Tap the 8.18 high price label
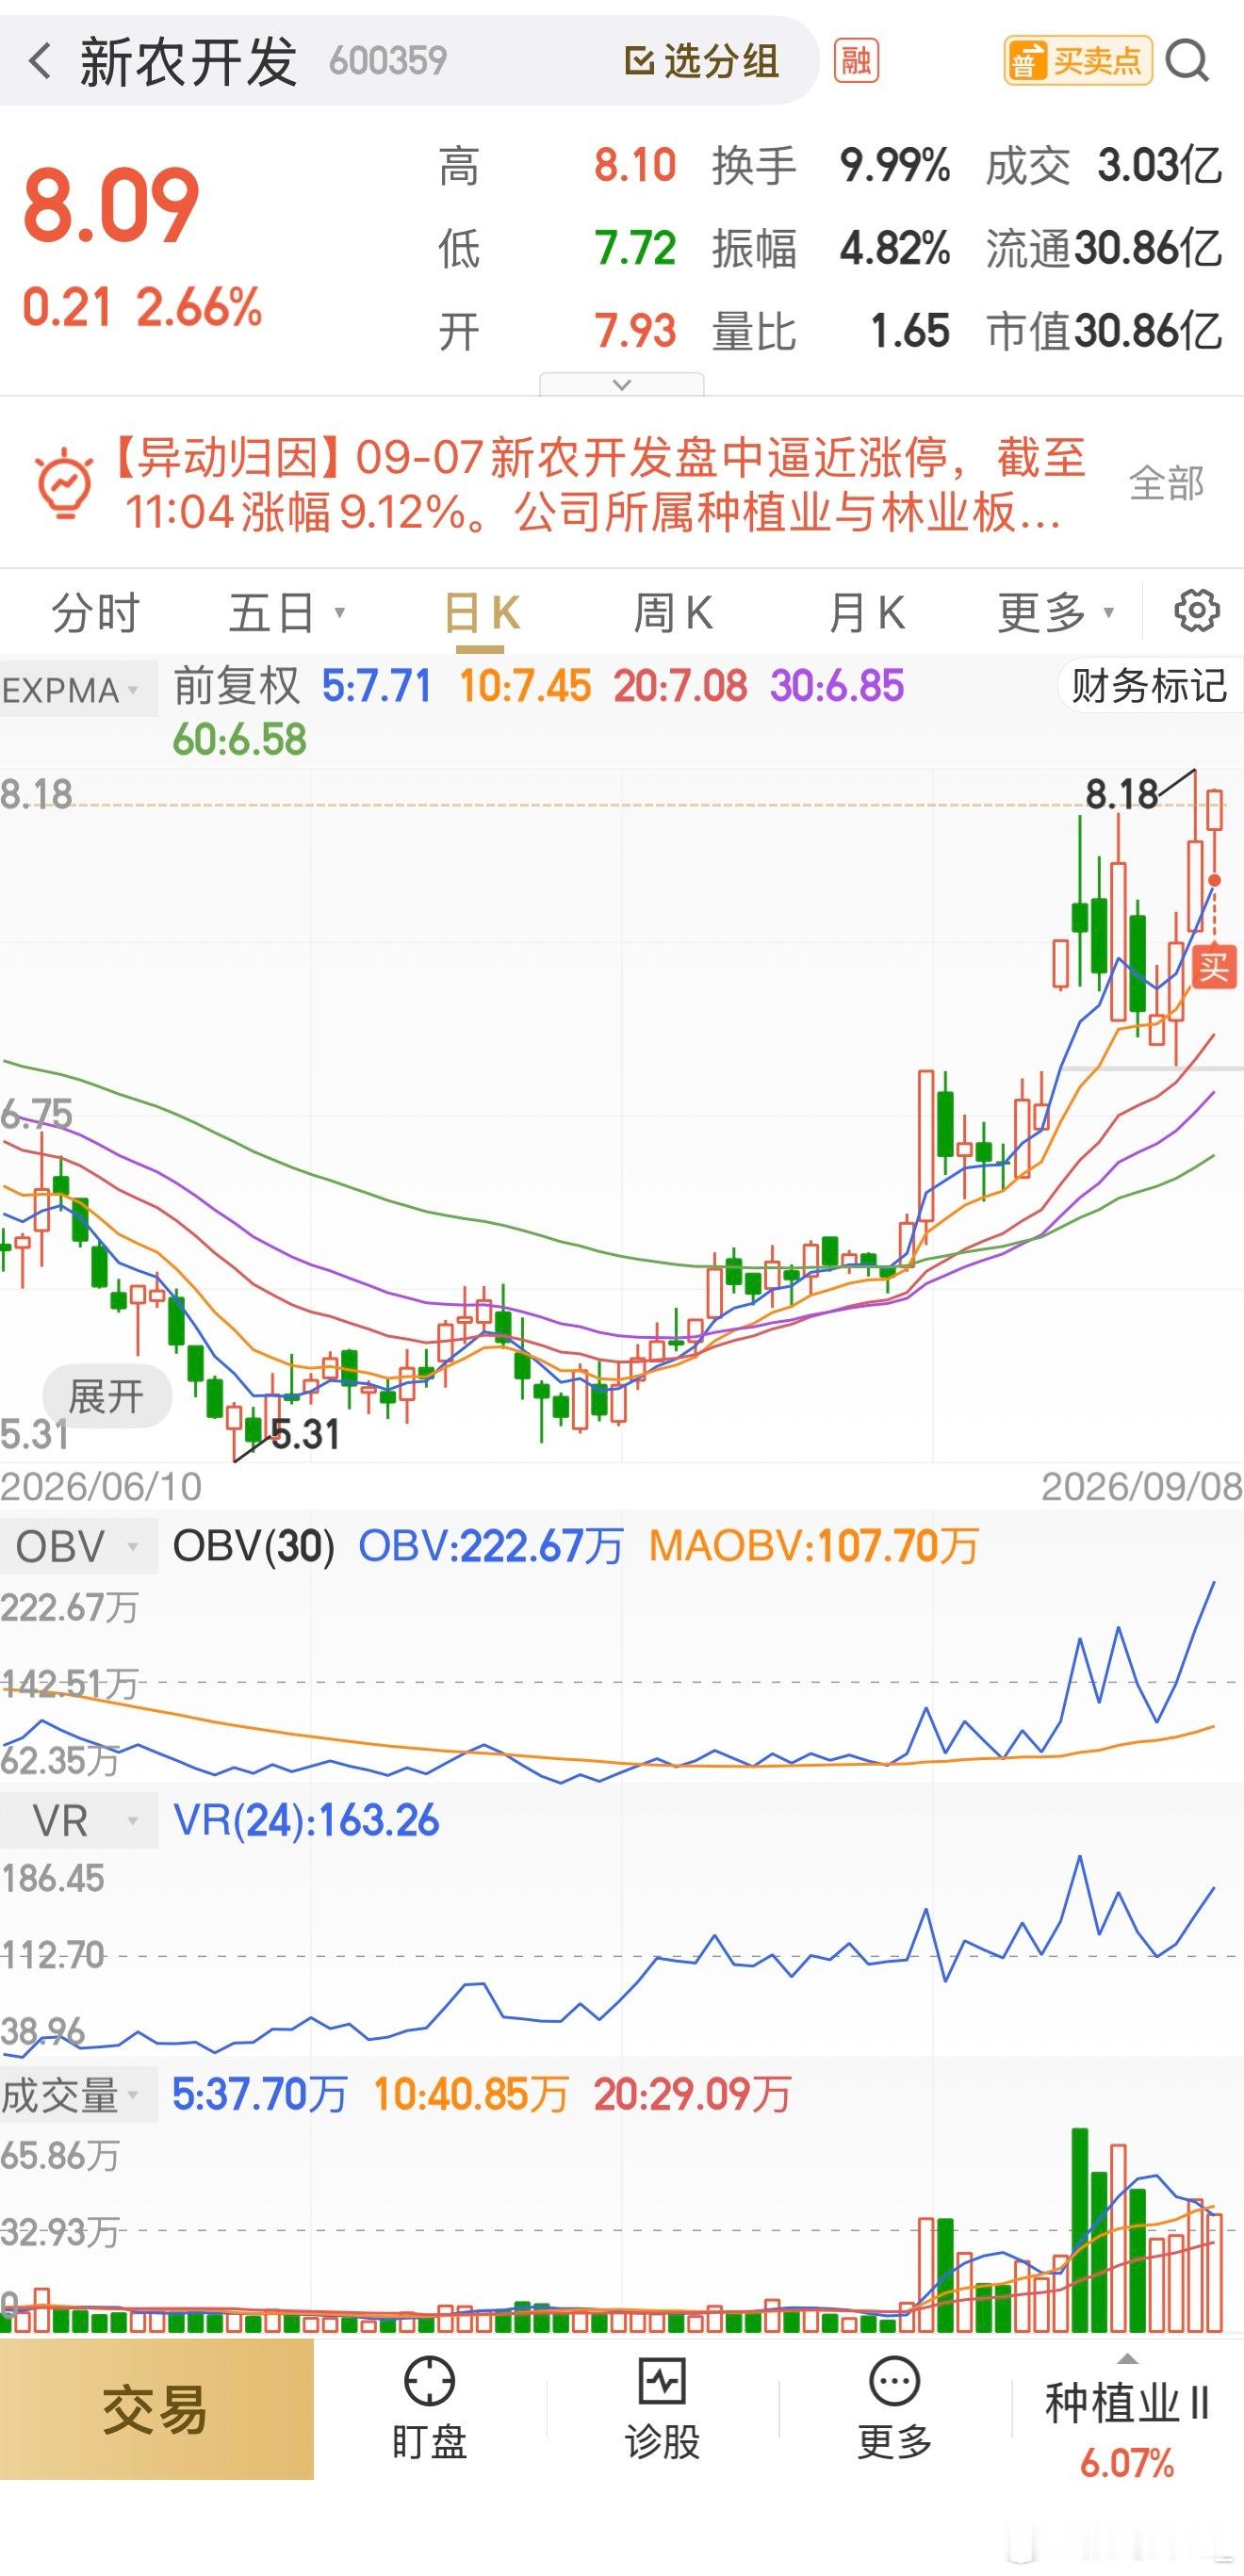The height and width of the screenshot is (2576, 1244). click(1122, 794)
